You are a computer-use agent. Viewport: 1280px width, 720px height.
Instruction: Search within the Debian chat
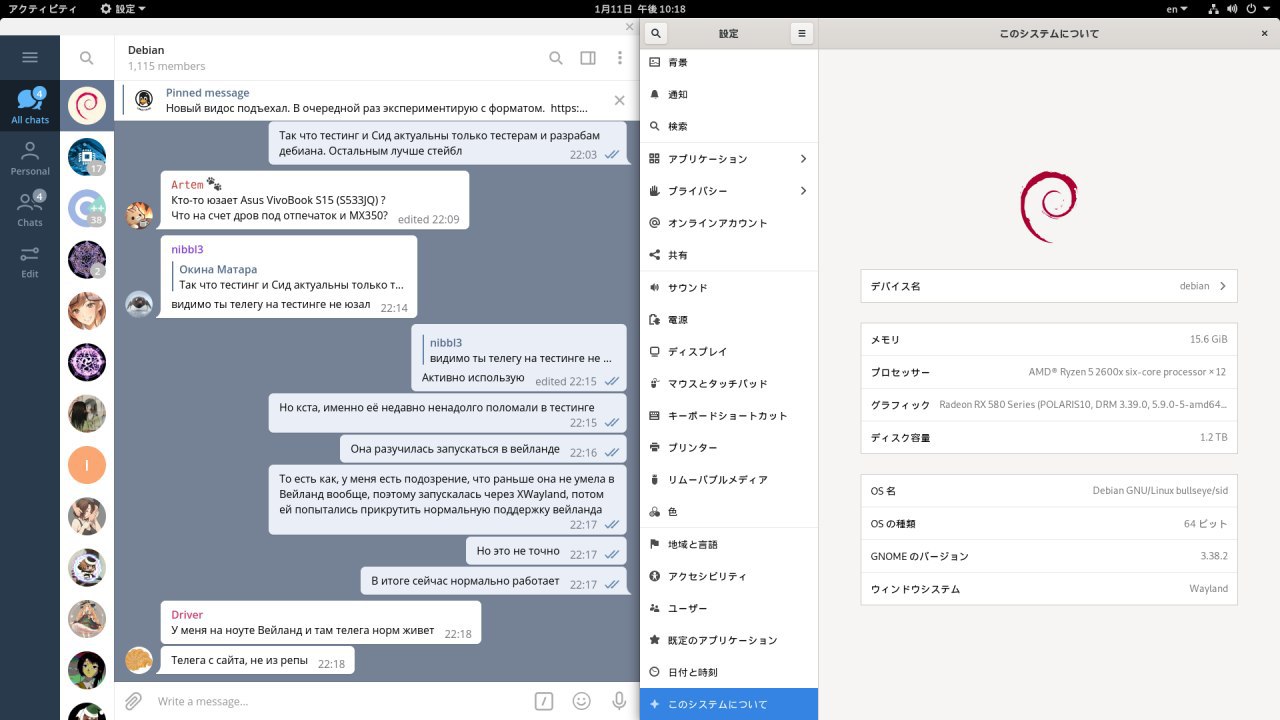pos(556,58)
